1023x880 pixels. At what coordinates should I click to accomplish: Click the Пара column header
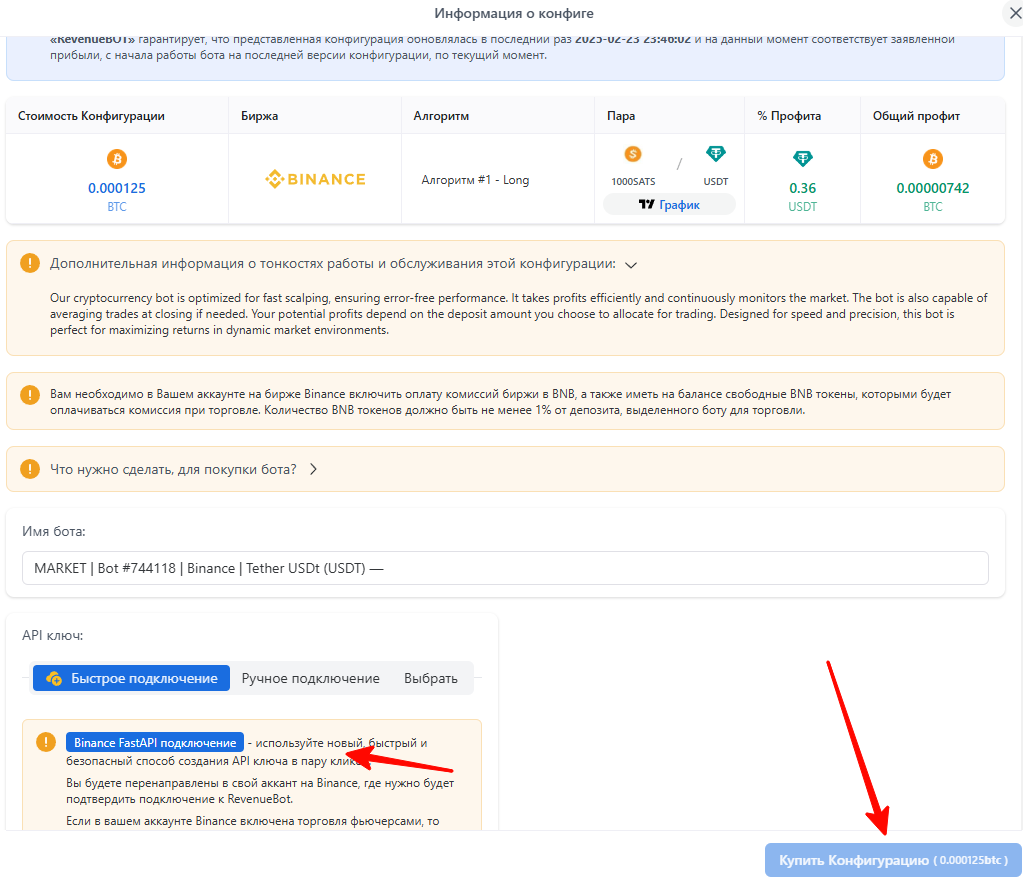point(621,116)
